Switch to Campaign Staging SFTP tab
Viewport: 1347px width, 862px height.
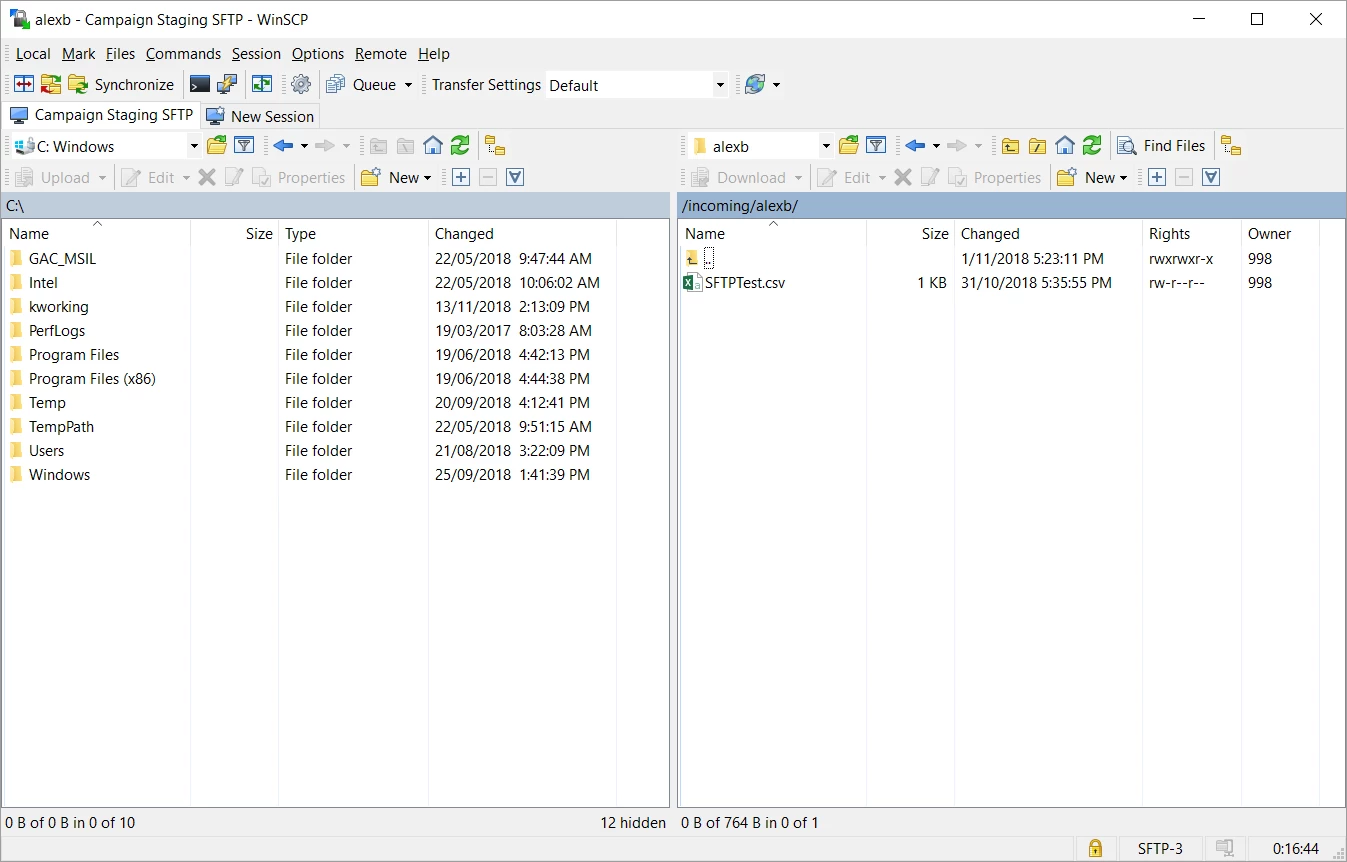tap(102, 115)
